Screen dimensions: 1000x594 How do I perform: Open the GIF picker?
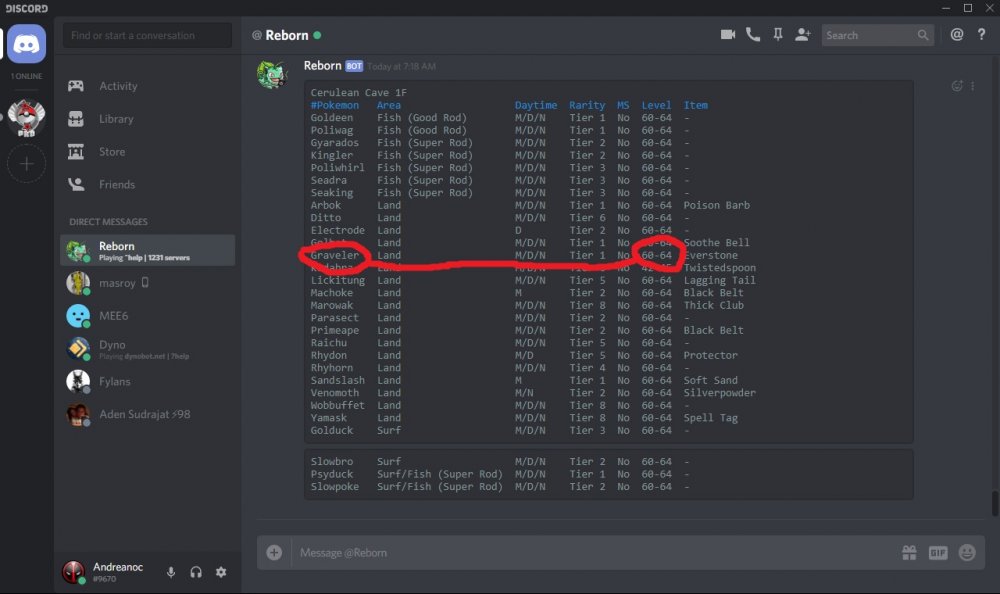pyautogui.click(x=938, y=552)
